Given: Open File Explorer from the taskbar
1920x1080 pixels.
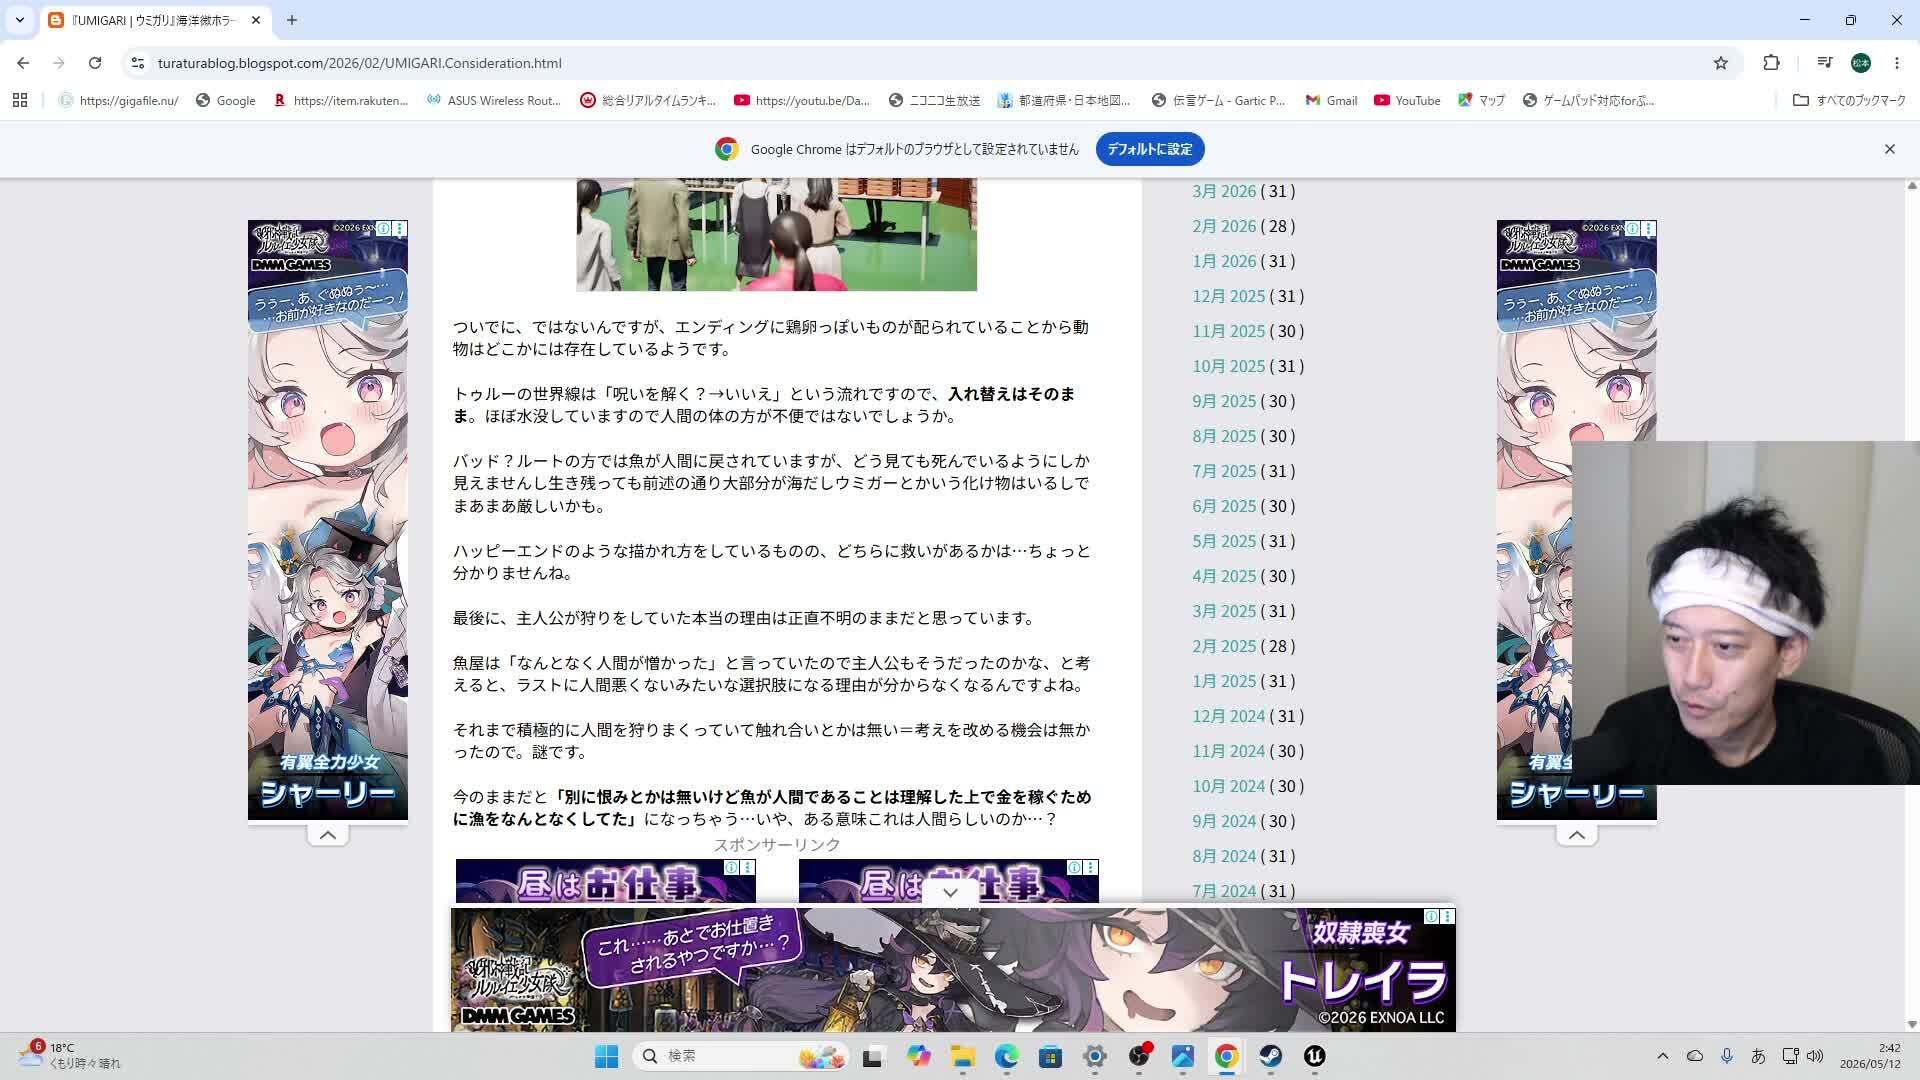Looking at the screenshot, I should (x=962, y=1056).
